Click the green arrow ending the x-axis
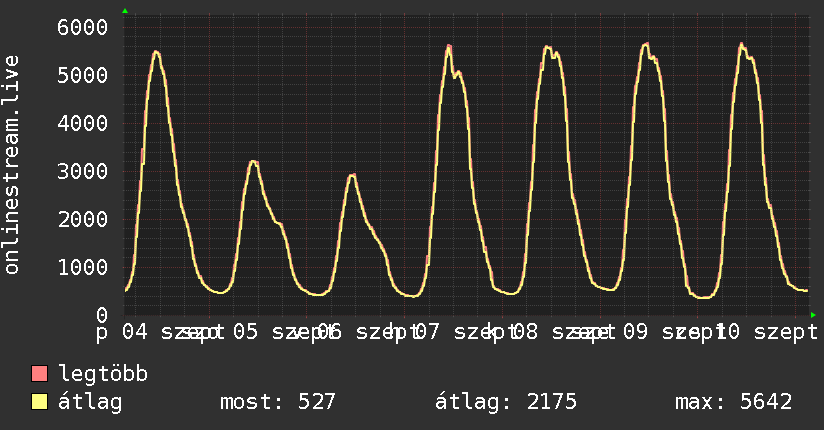 coord(813,315)
